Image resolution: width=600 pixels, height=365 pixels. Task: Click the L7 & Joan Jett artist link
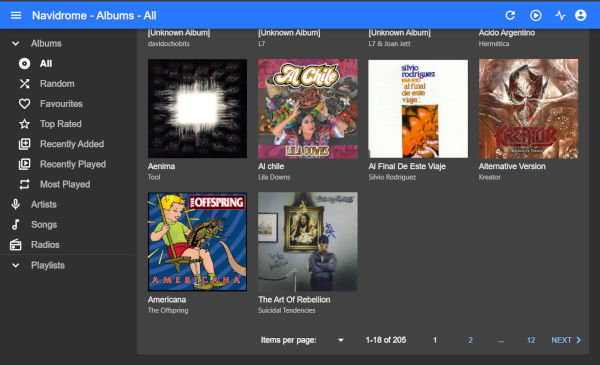[389, 44]
